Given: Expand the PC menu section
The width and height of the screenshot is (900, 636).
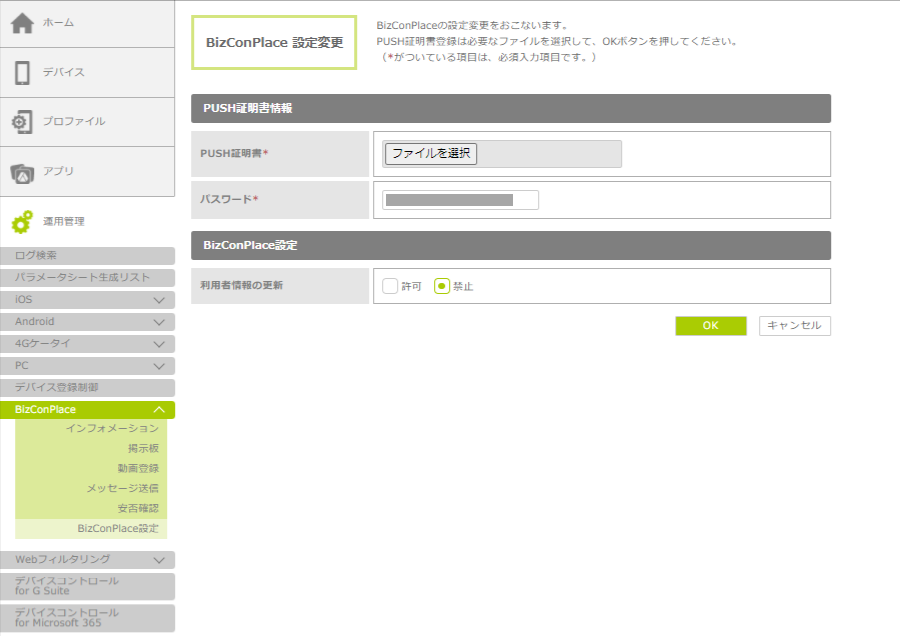Looking at the screenshot, I should 158,366.
